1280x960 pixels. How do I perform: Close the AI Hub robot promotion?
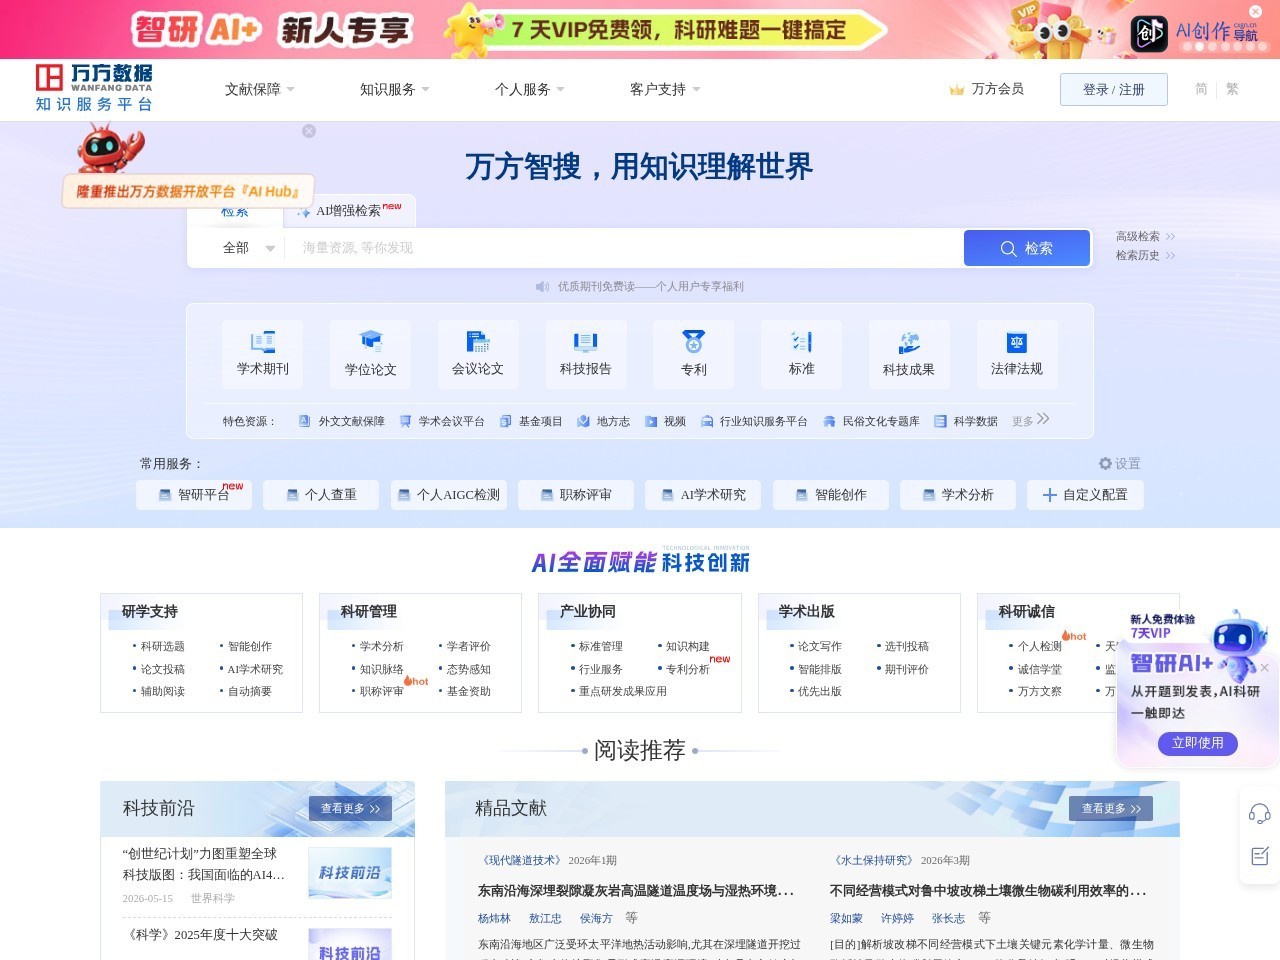click(x=309, y=131)
